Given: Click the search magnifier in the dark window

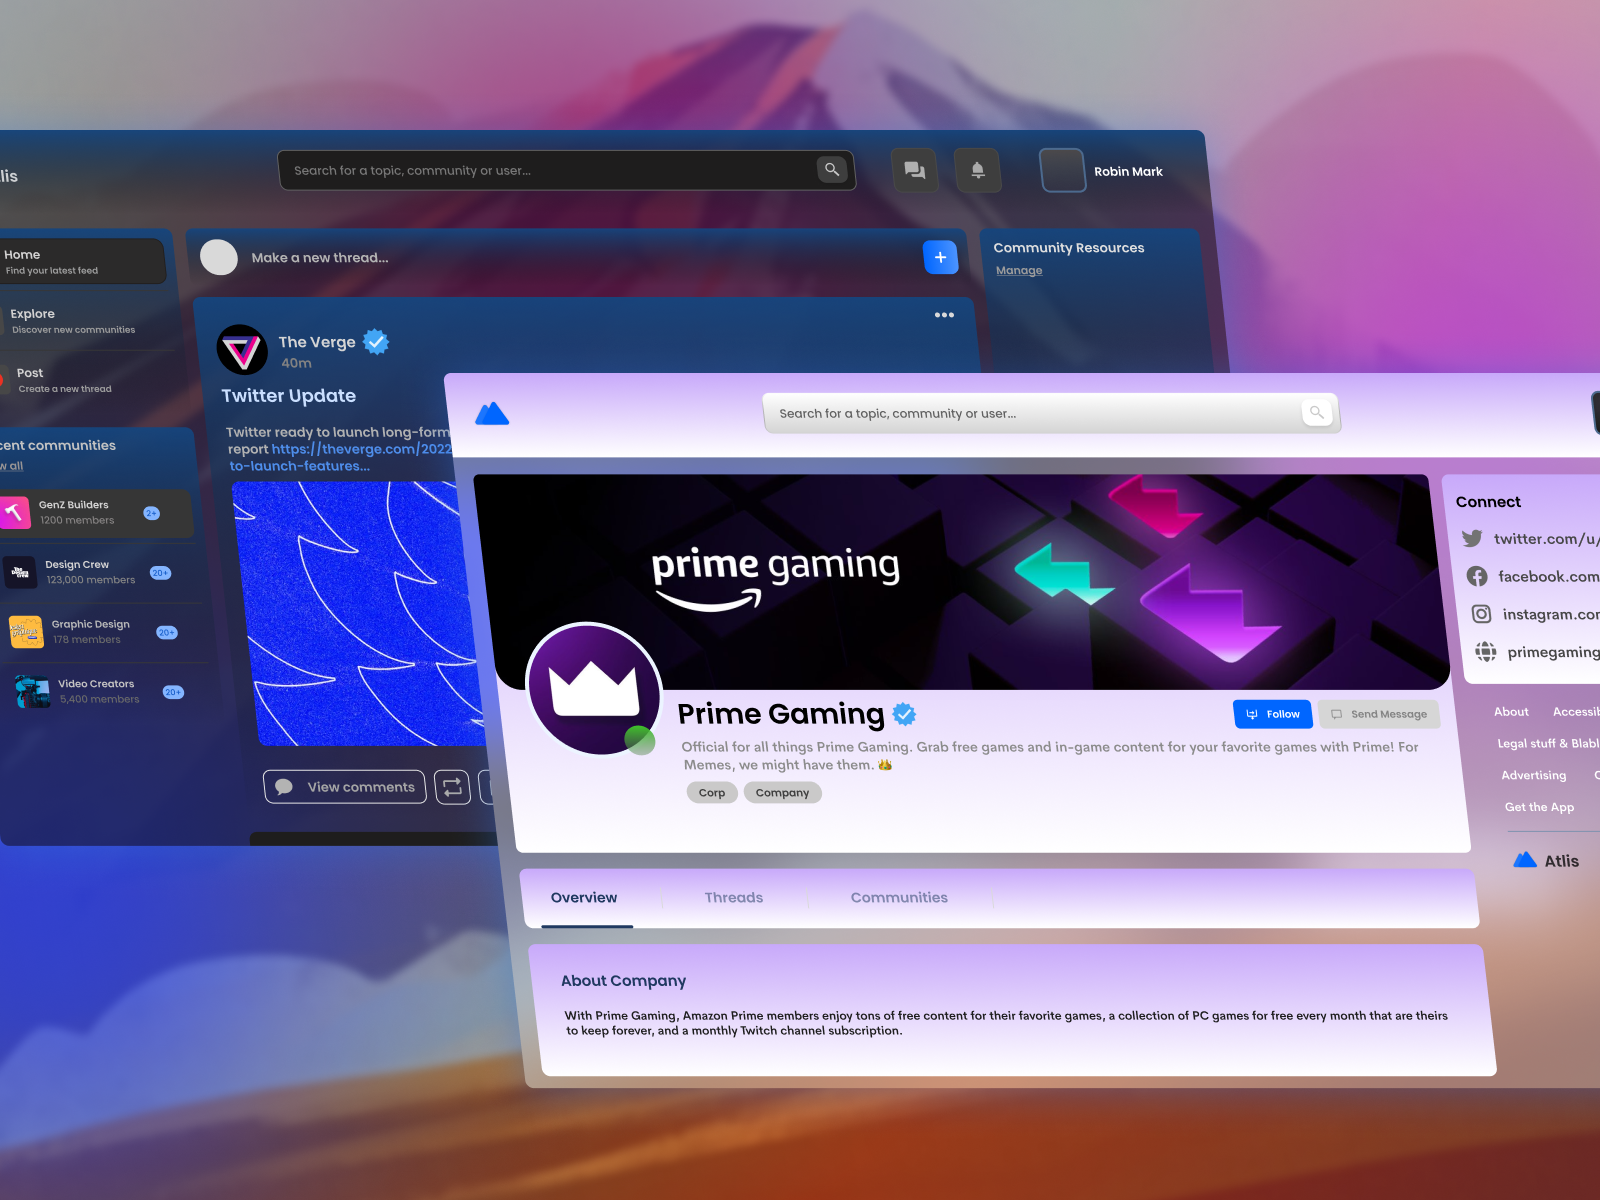Looking at the screenshot, I should [832, 170].
